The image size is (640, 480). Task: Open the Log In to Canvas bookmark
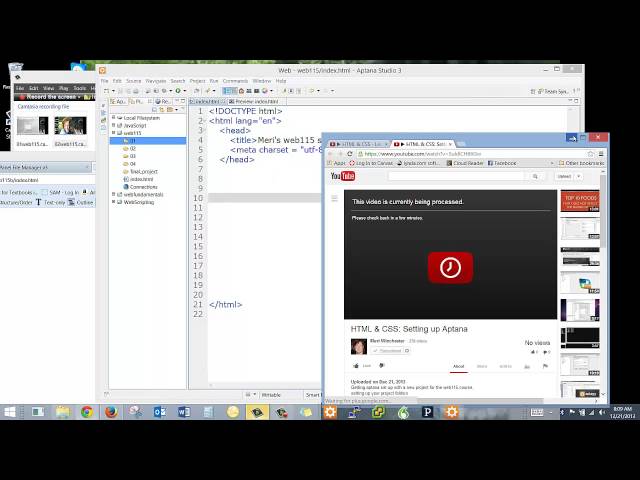[x=371, y=163]
